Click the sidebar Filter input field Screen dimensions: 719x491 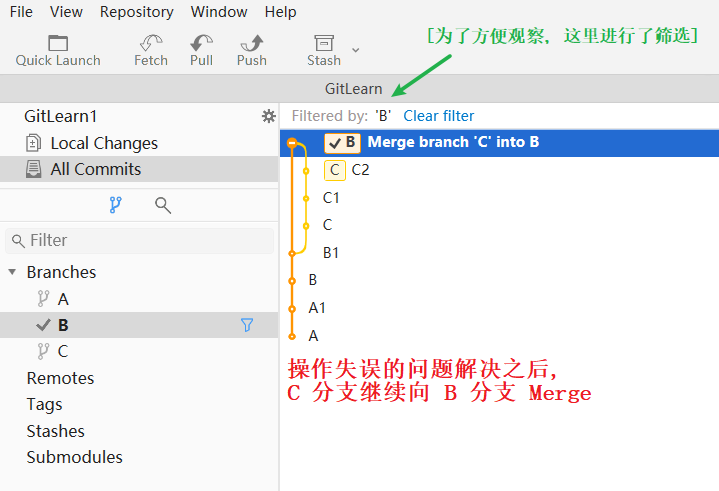(140, 240)
